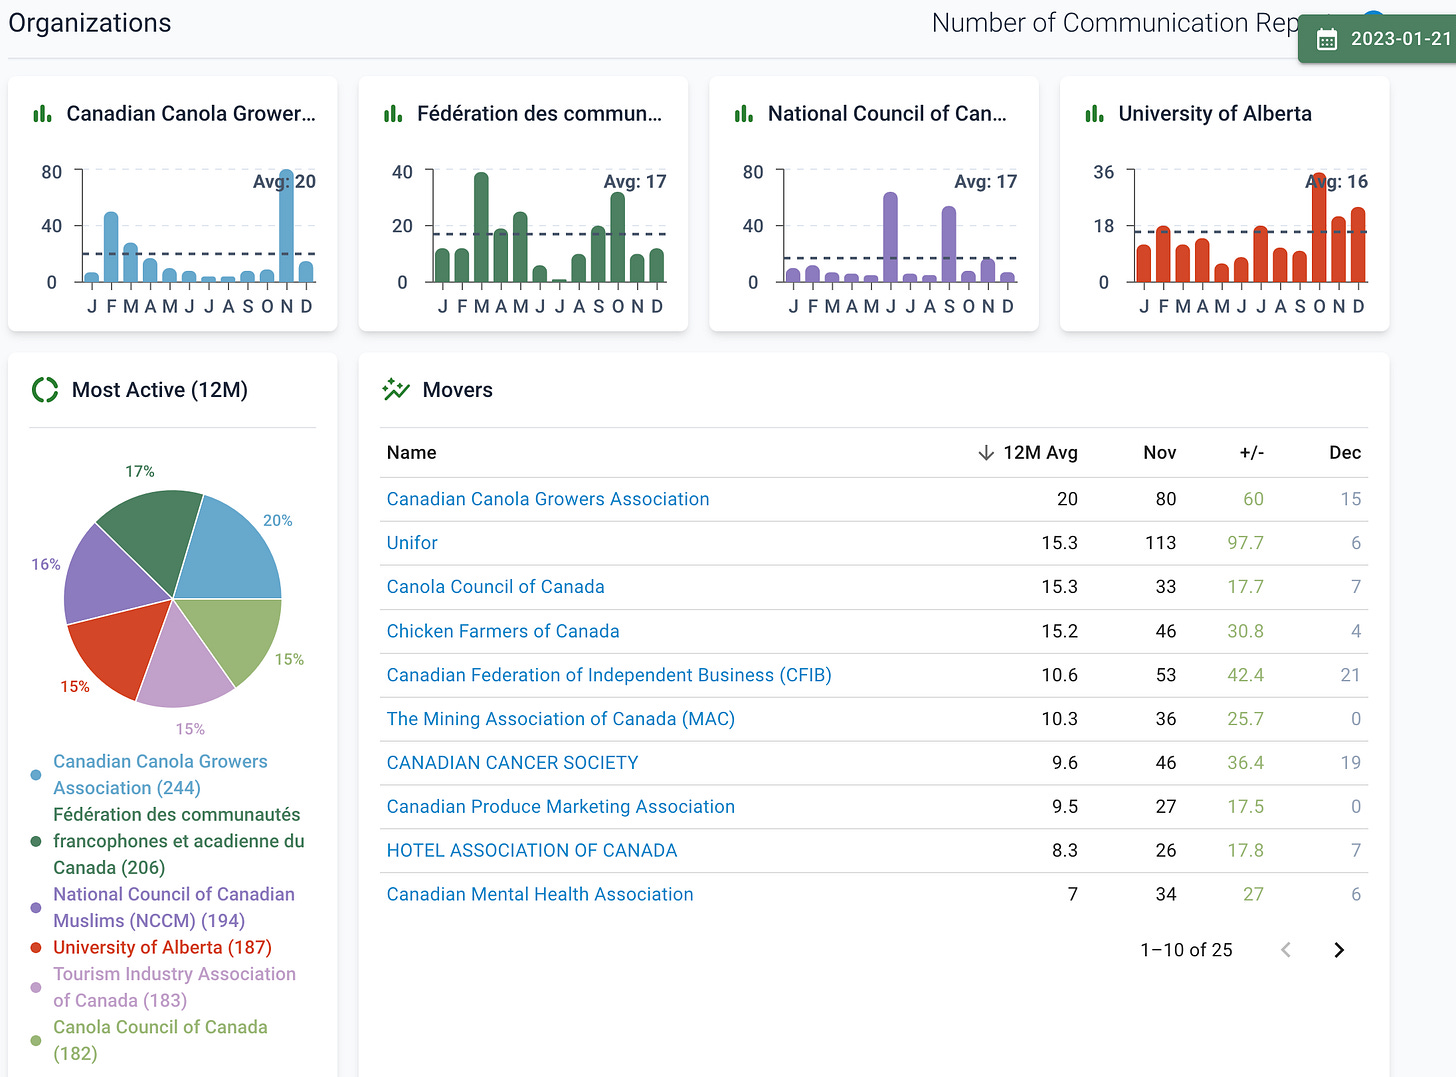
Task: Click the bar chart icon beside University of Alberta
Action: [x=1095, y=114]
